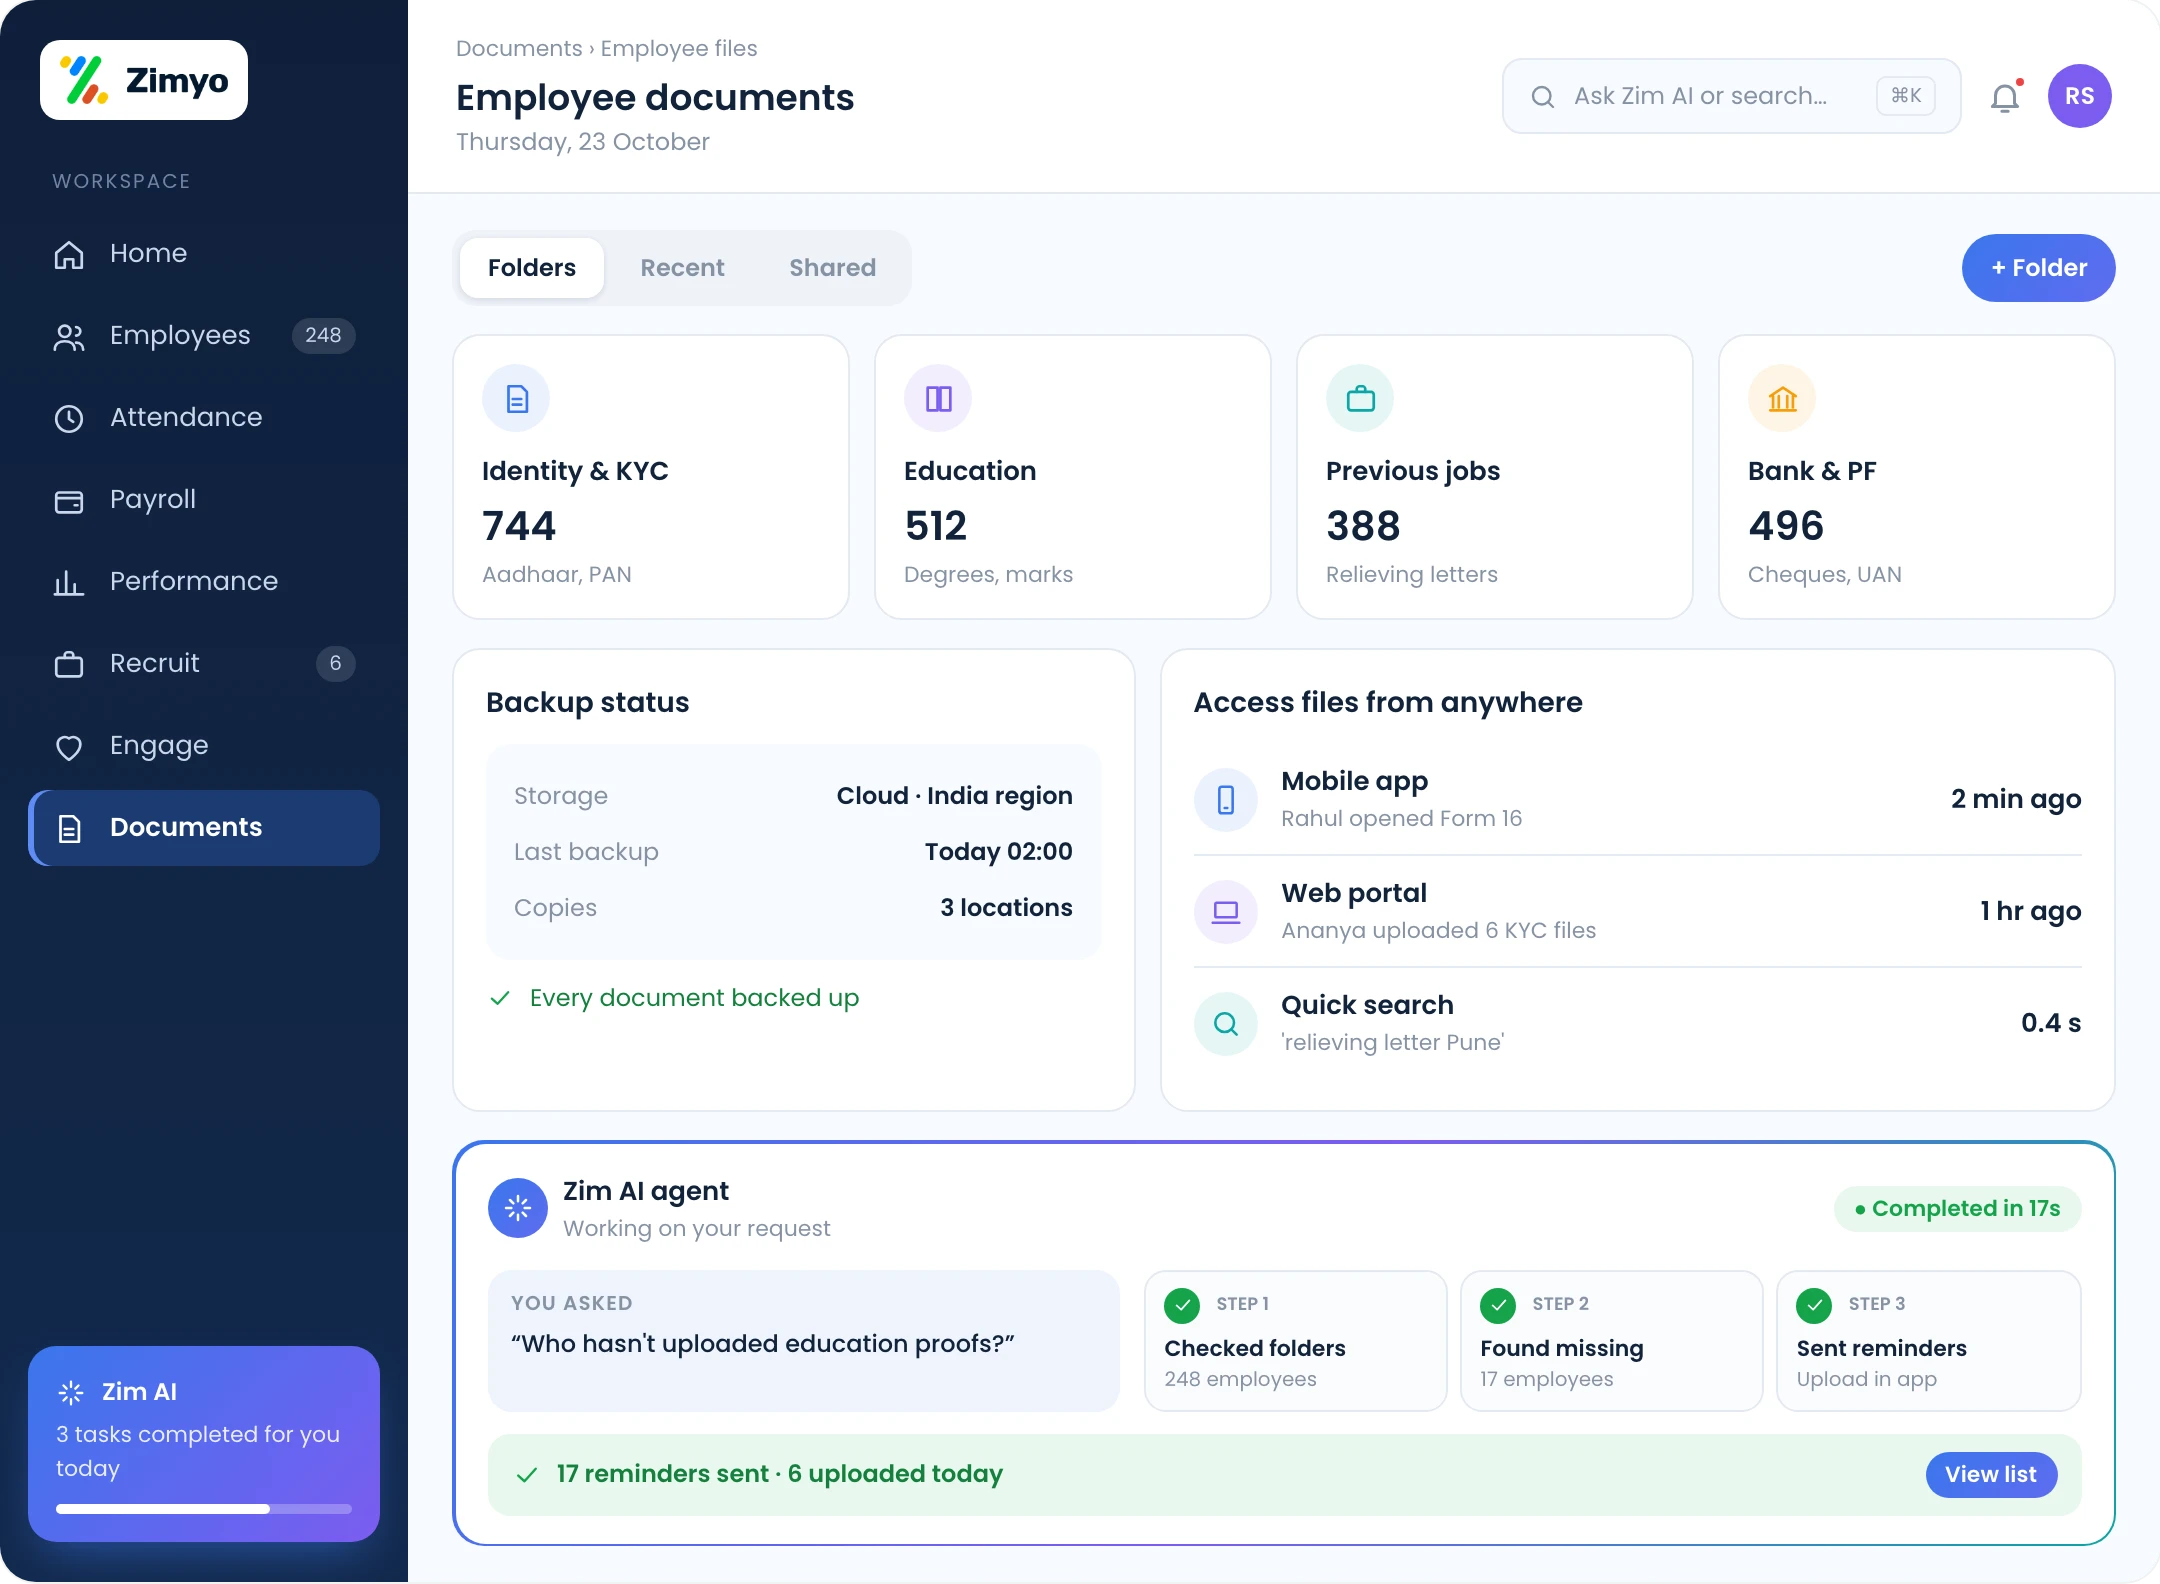Go to Home in the sidebar

(x=204, y=253)
